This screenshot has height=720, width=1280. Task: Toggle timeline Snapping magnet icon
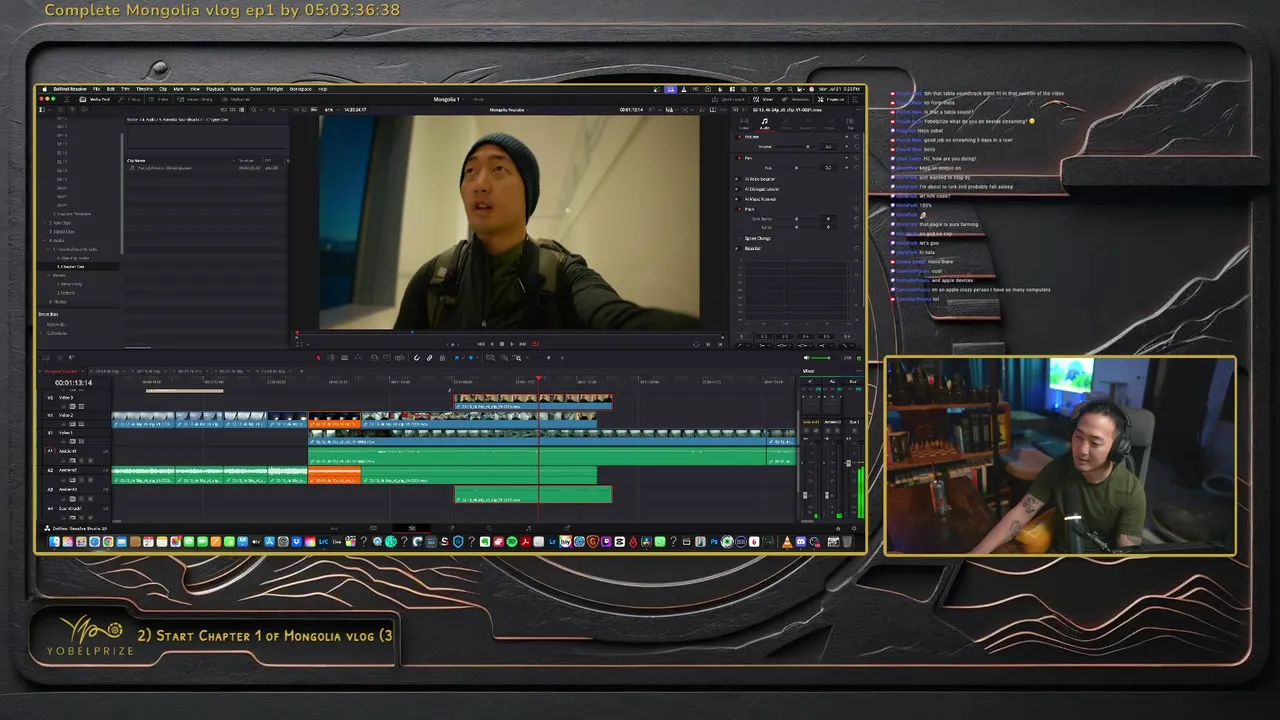416,358
